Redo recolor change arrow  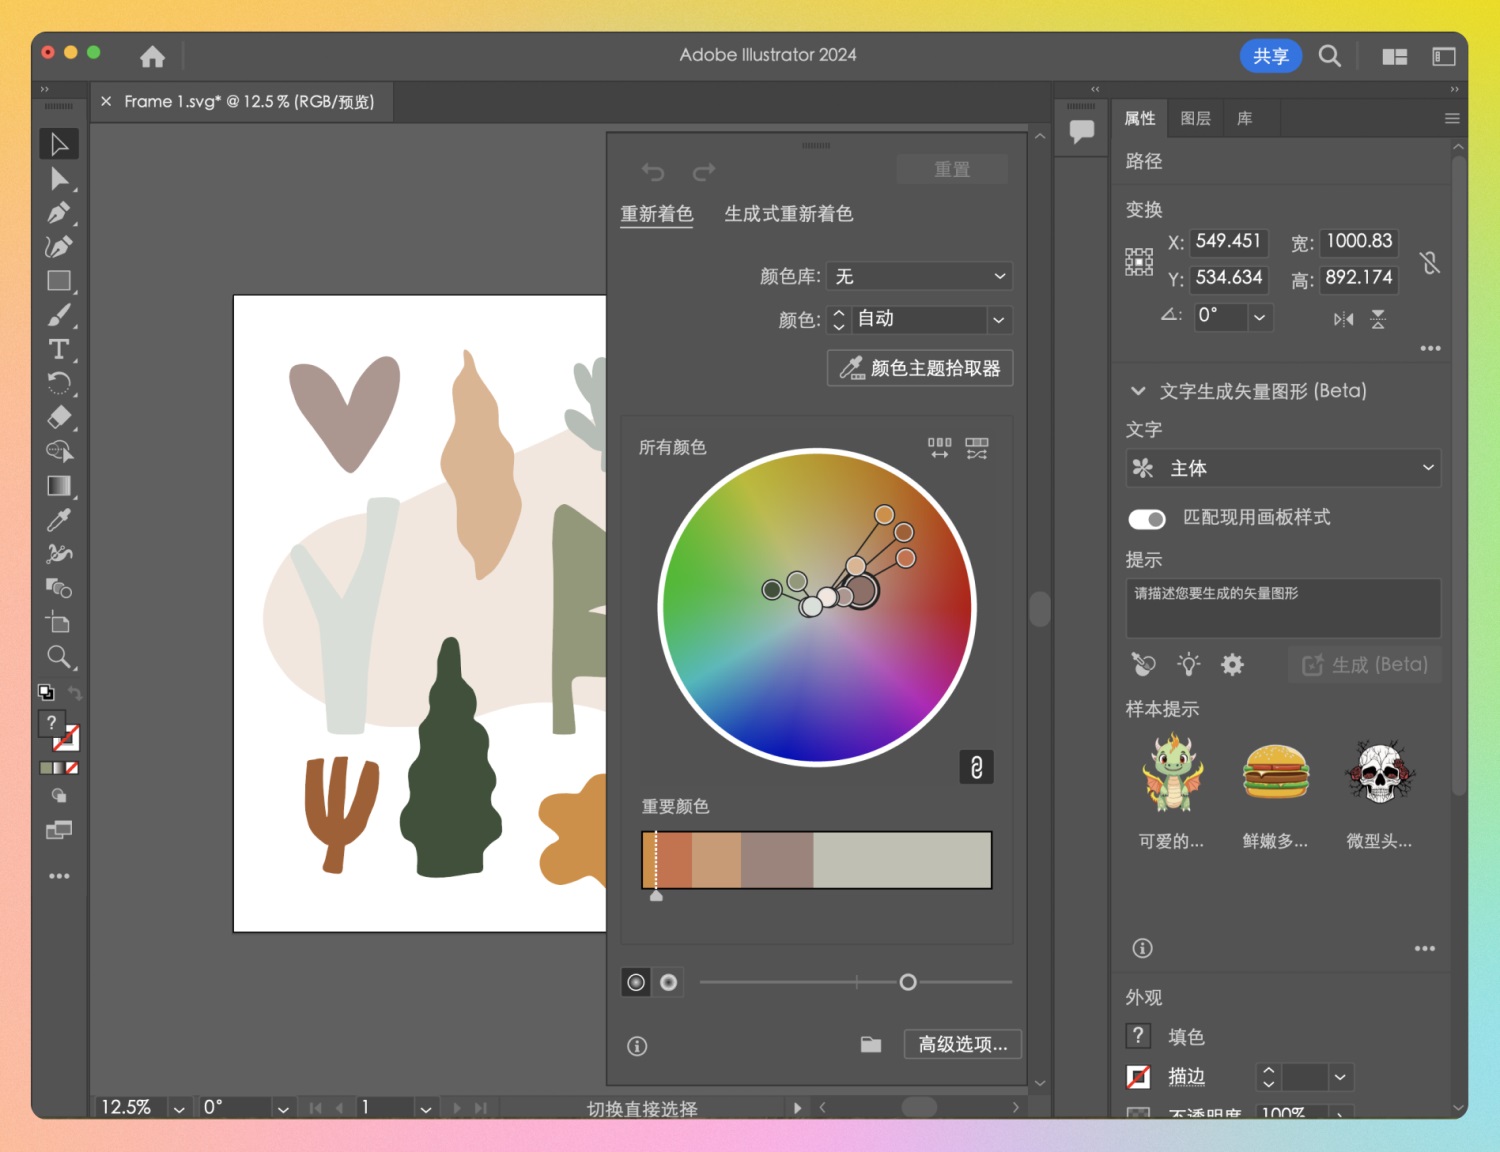704,172
